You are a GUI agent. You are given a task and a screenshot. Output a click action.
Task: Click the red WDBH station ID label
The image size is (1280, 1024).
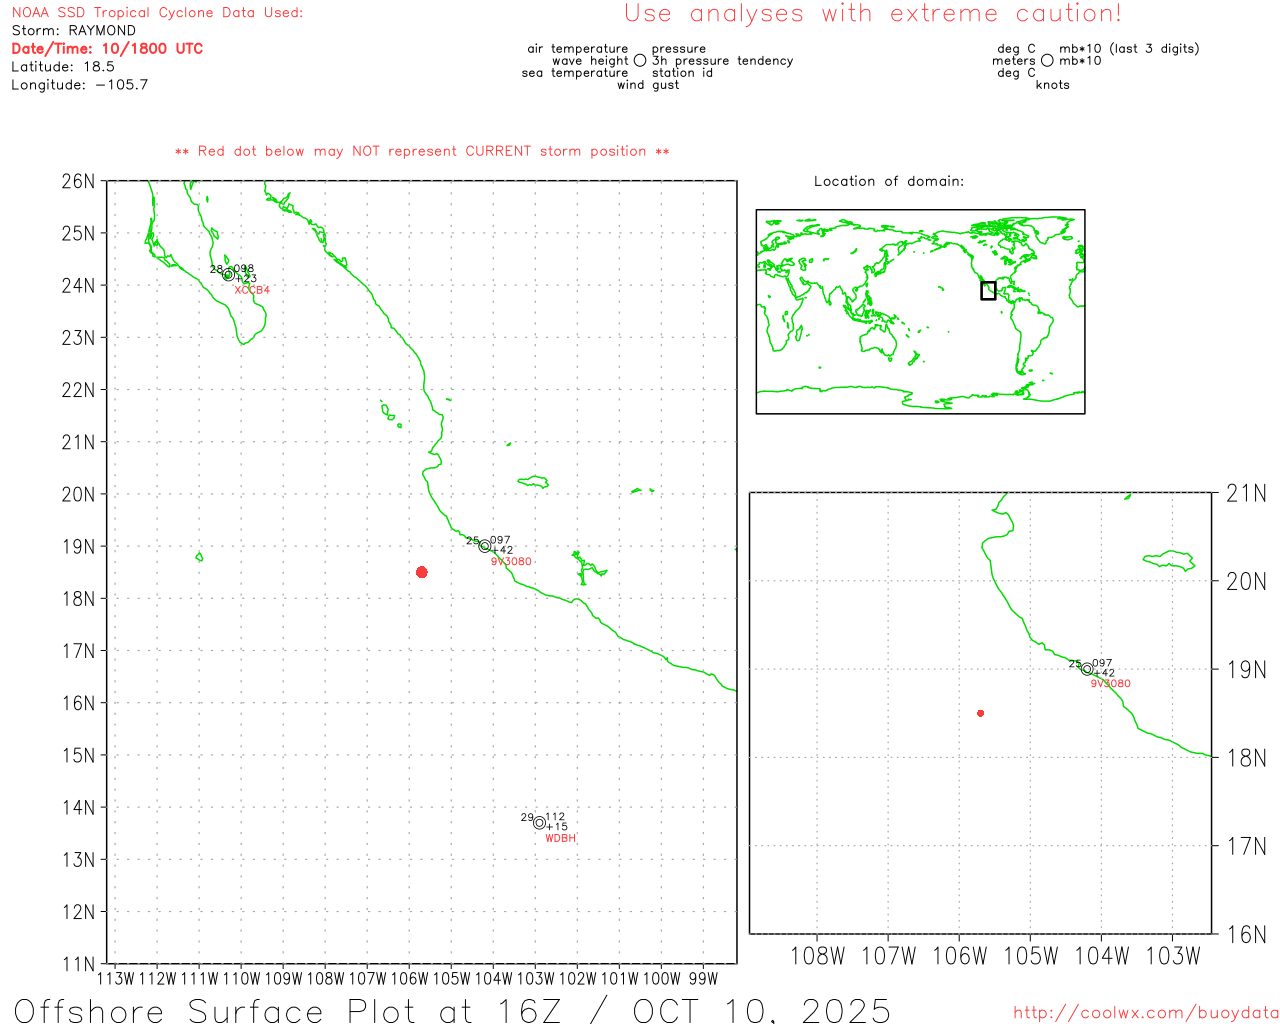click(560, 838)
